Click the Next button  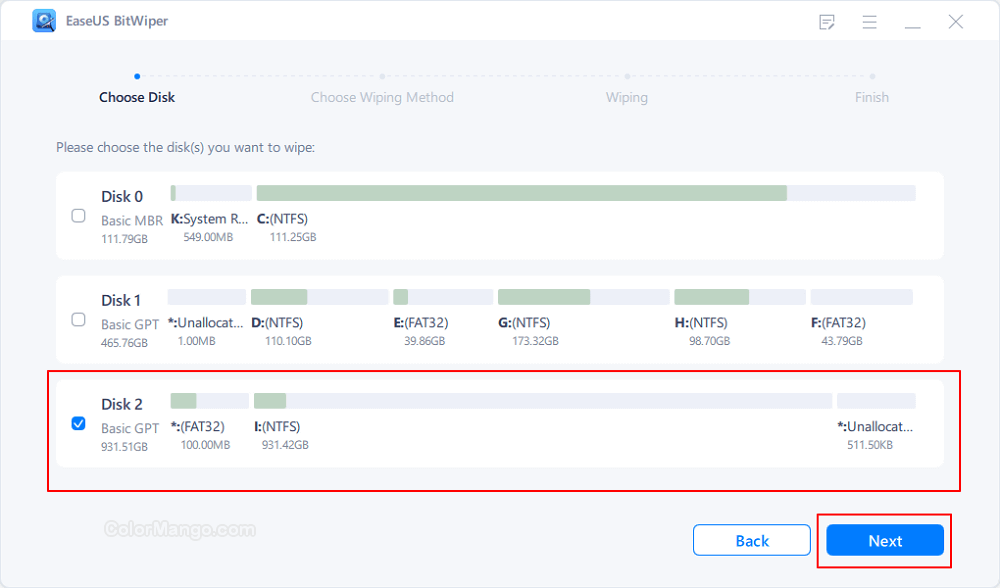tap(885, 541)
